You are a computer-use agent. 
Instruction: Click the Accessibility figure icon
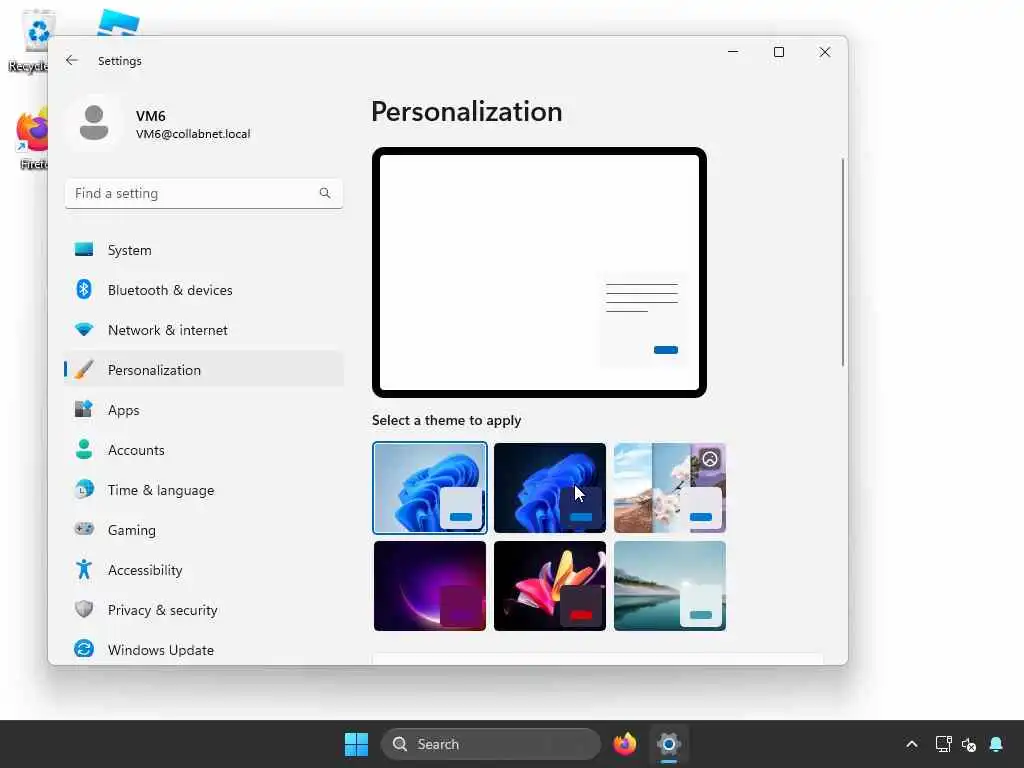point(84,569)
